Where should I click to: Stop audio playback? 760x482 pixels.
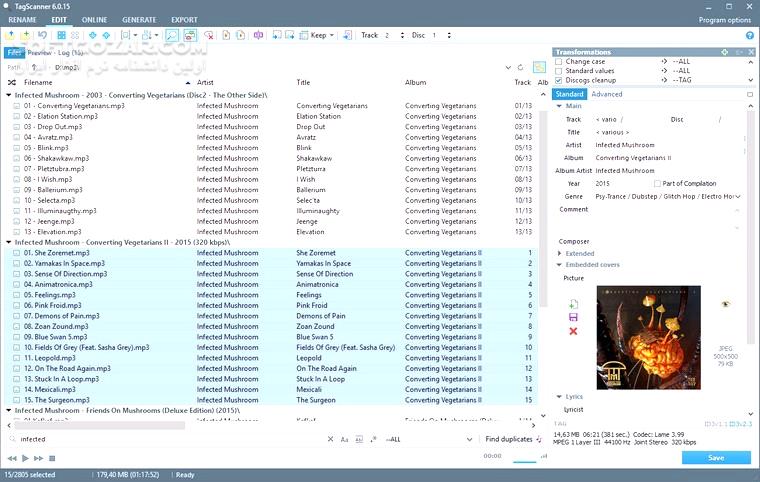52,458
